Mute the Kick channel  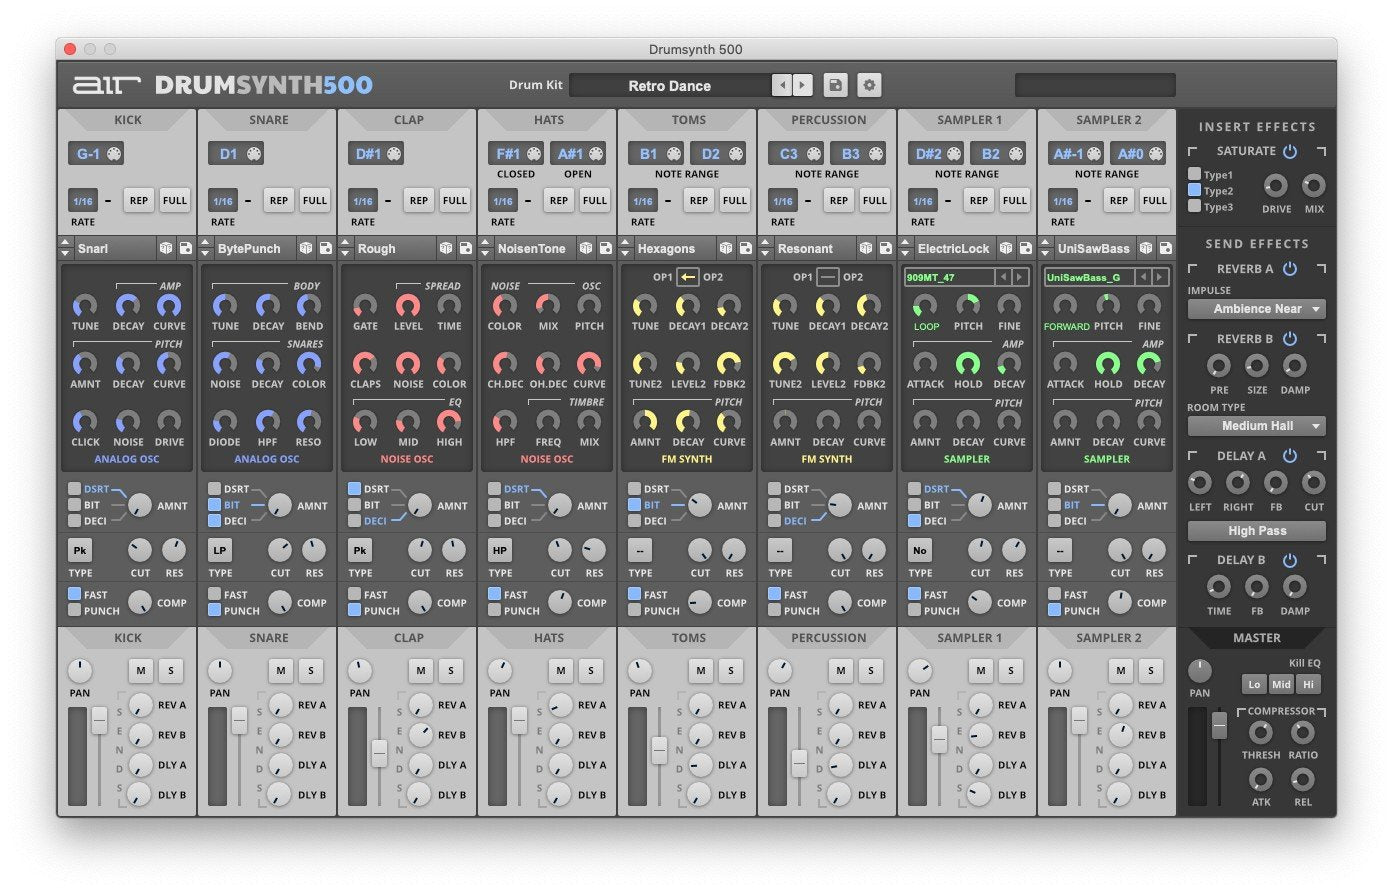(x=141, y=671)
